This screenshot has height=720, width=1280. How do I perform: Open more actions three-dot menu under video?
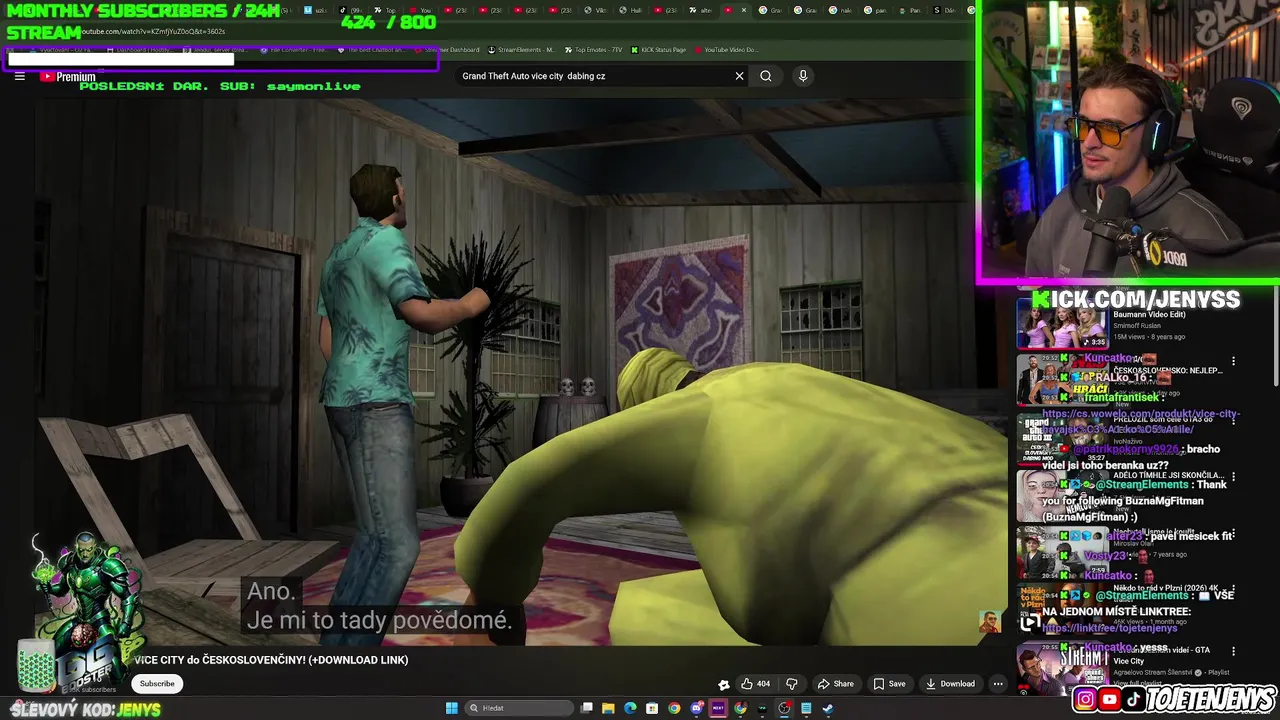(997, 684)
